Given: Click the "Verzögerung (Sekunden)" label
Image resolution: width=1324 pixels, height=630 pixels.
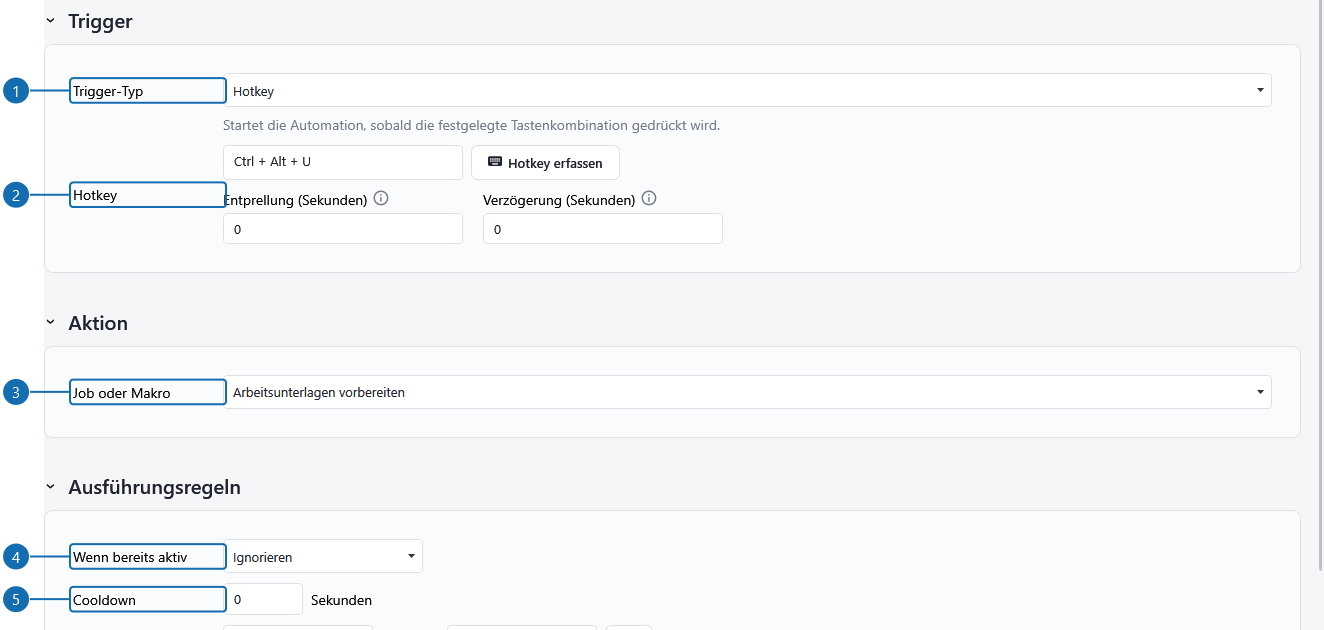Looking at the screenshot, I should pos(559,200).
